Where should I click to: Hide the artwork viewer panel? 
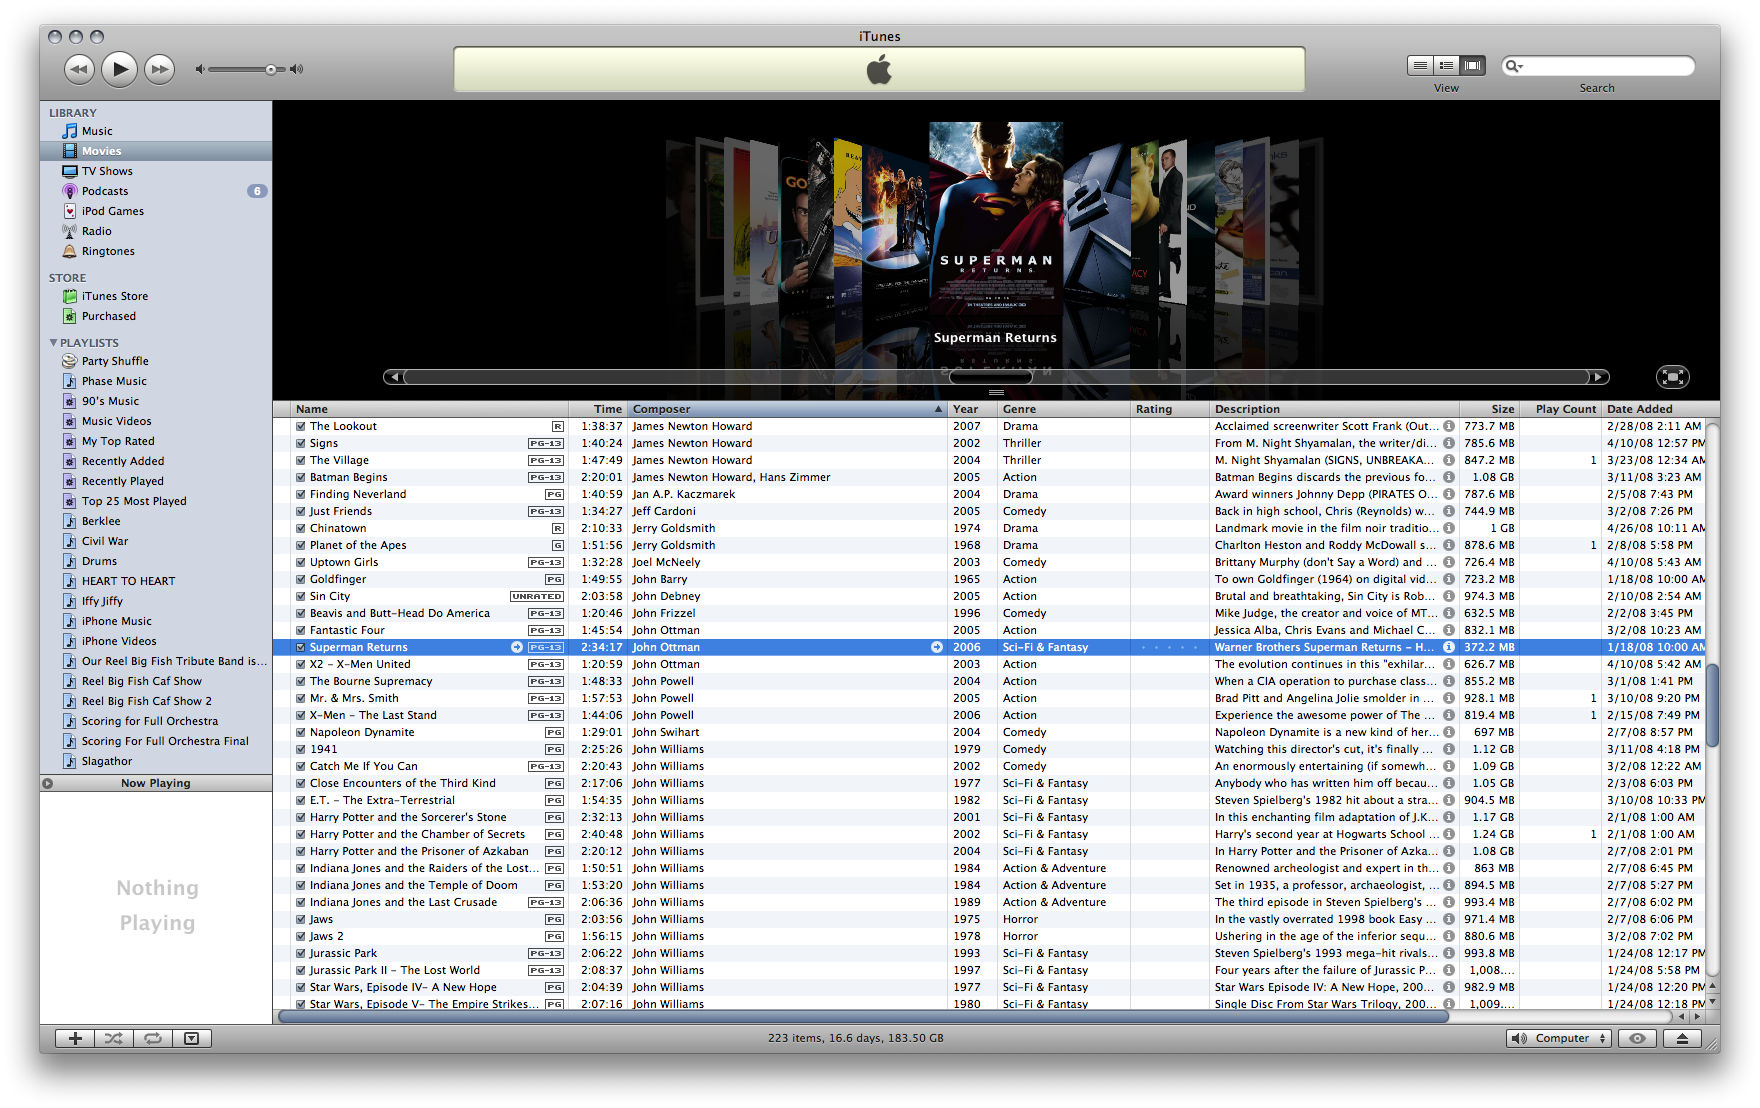[x=191, y=1038]
